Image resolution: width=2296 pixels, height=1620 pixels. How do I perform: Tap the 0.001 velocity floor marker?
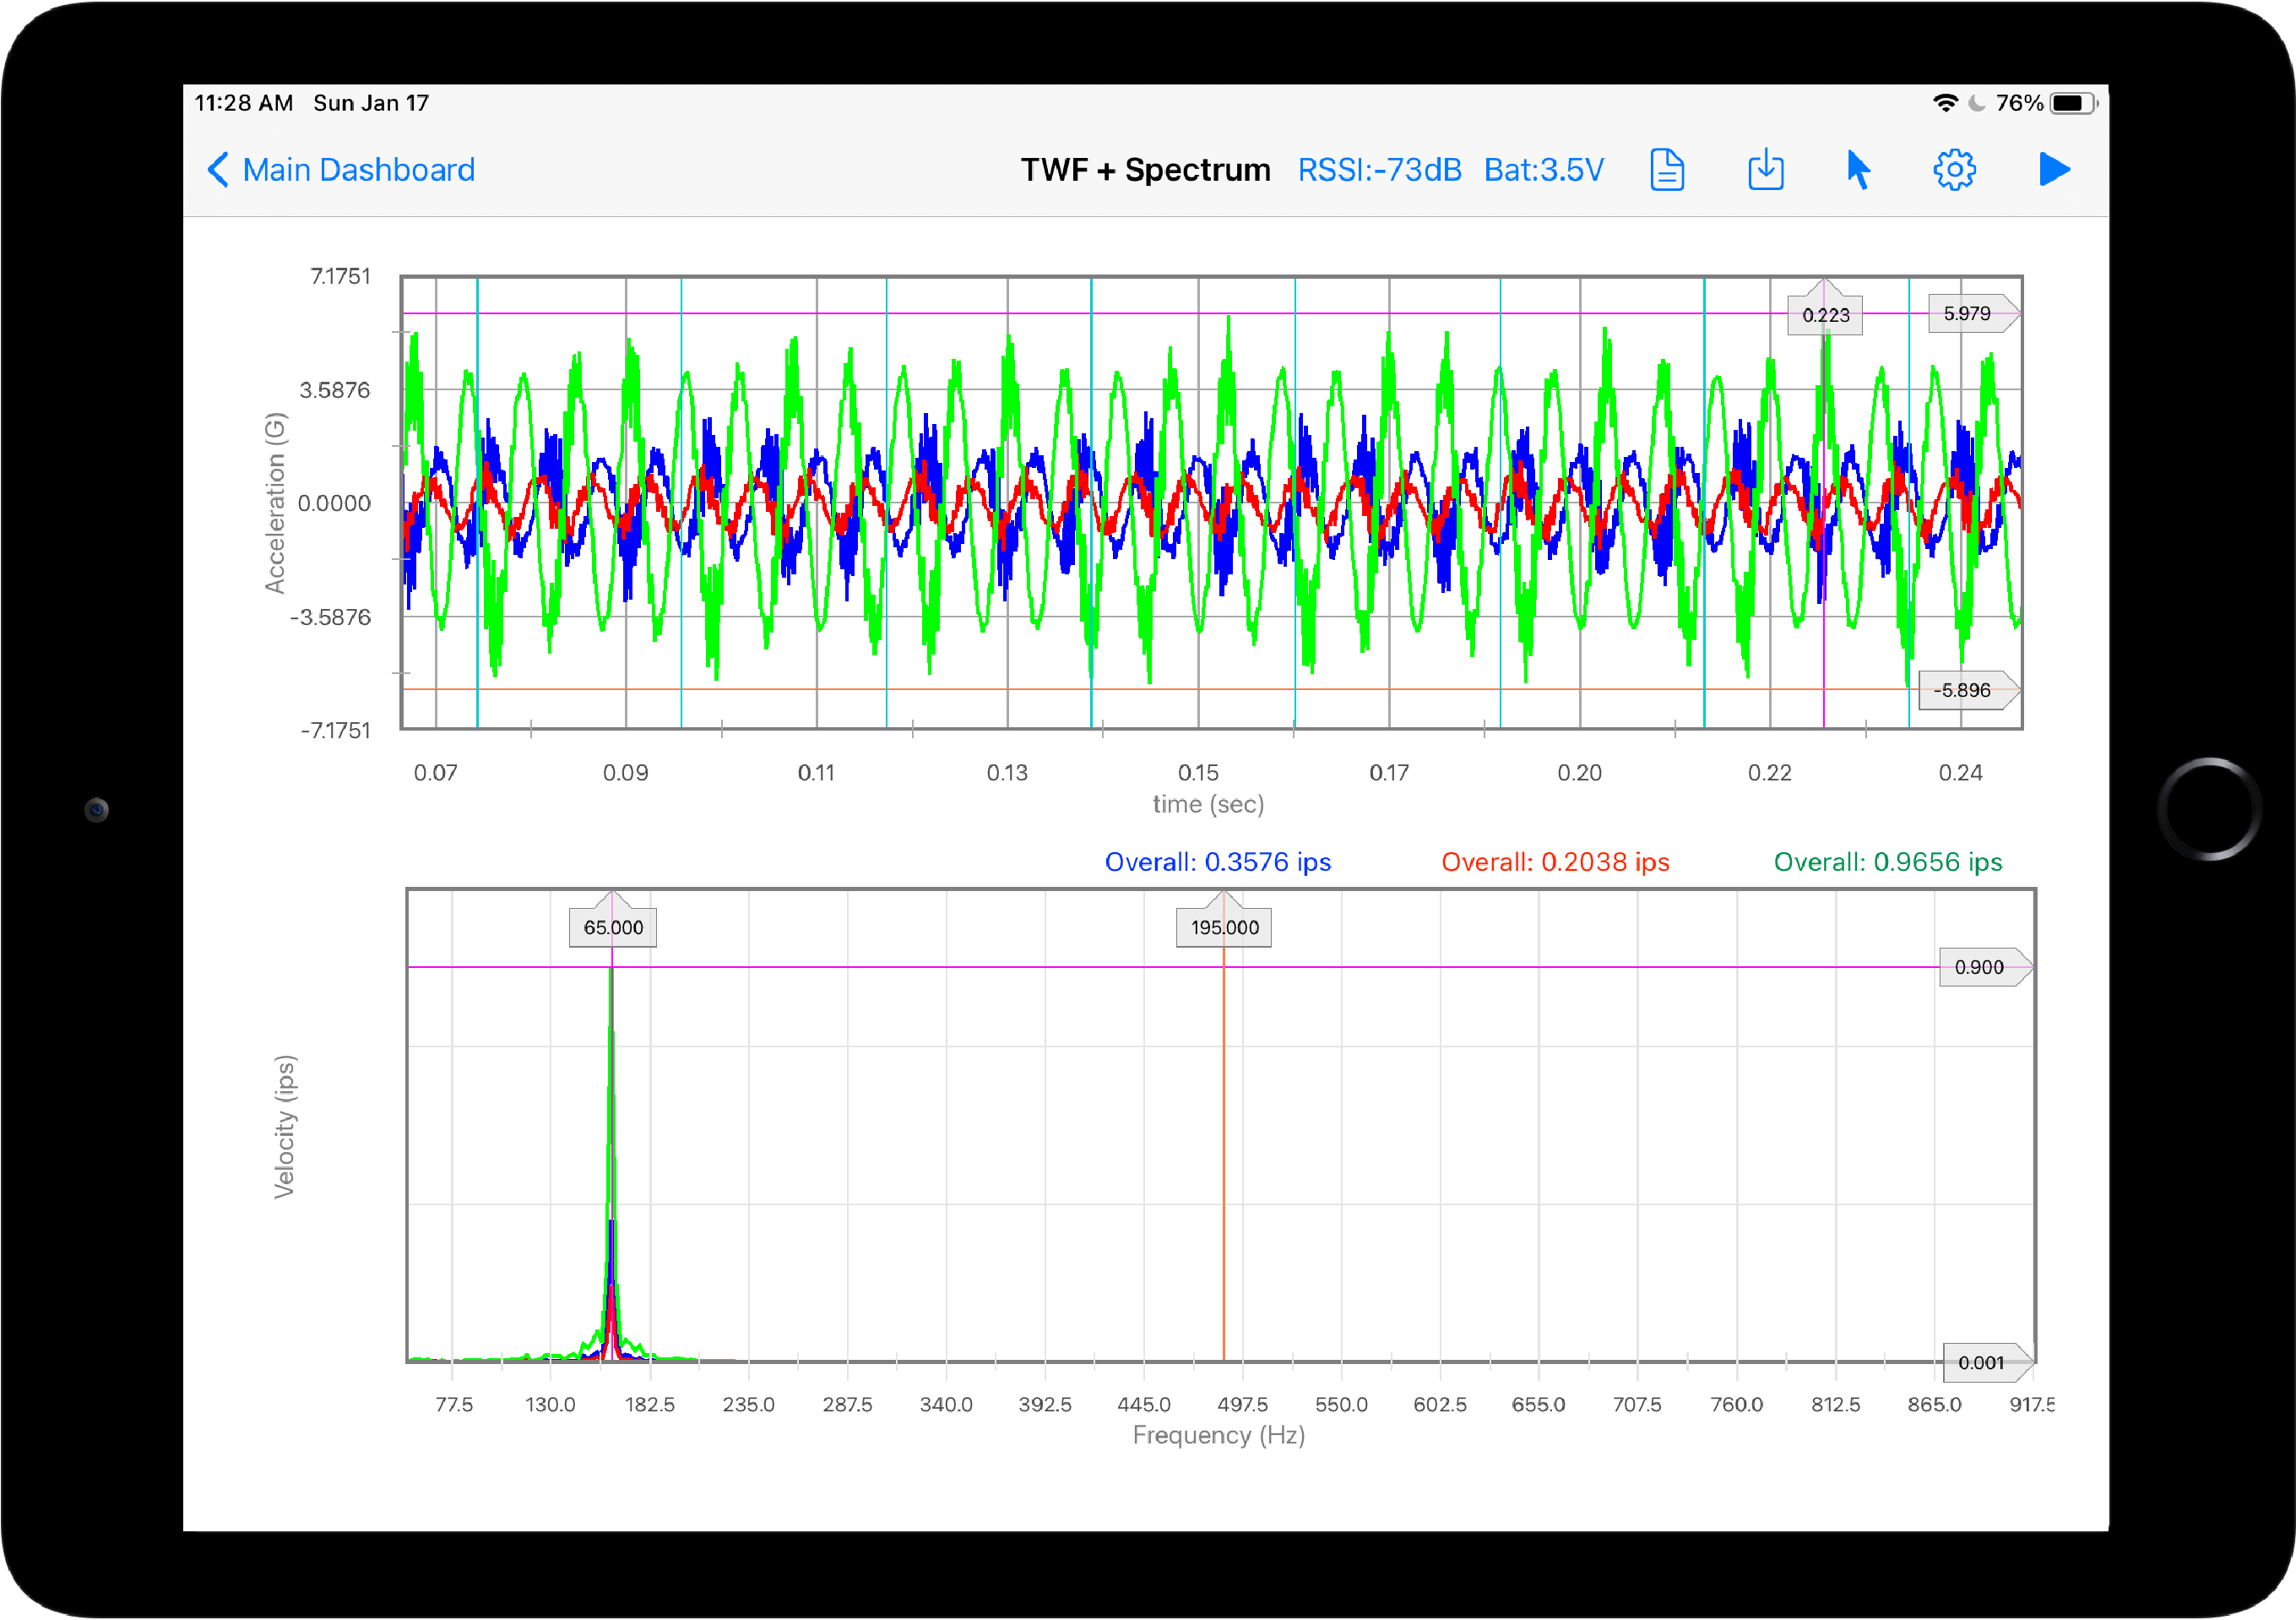pyautogui.click(x=1981, y=1362)
